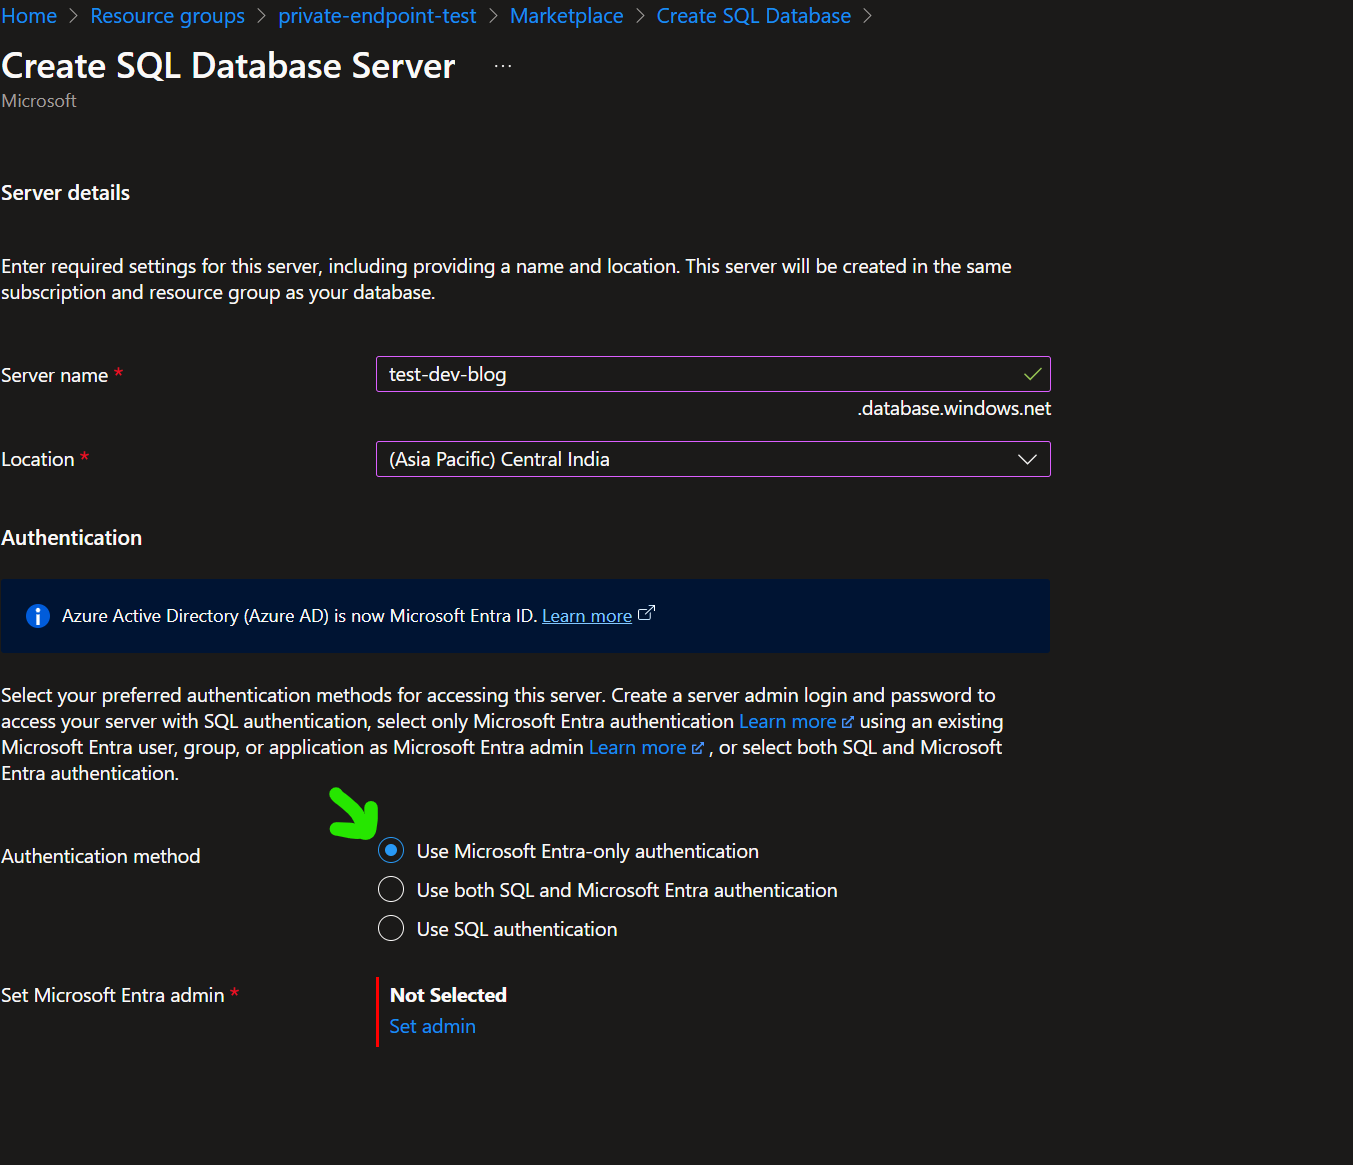Viewport: 1353px width, 1165px height.
Task: Open the ellipsis more options menu
Action: (x=503, y=66)
